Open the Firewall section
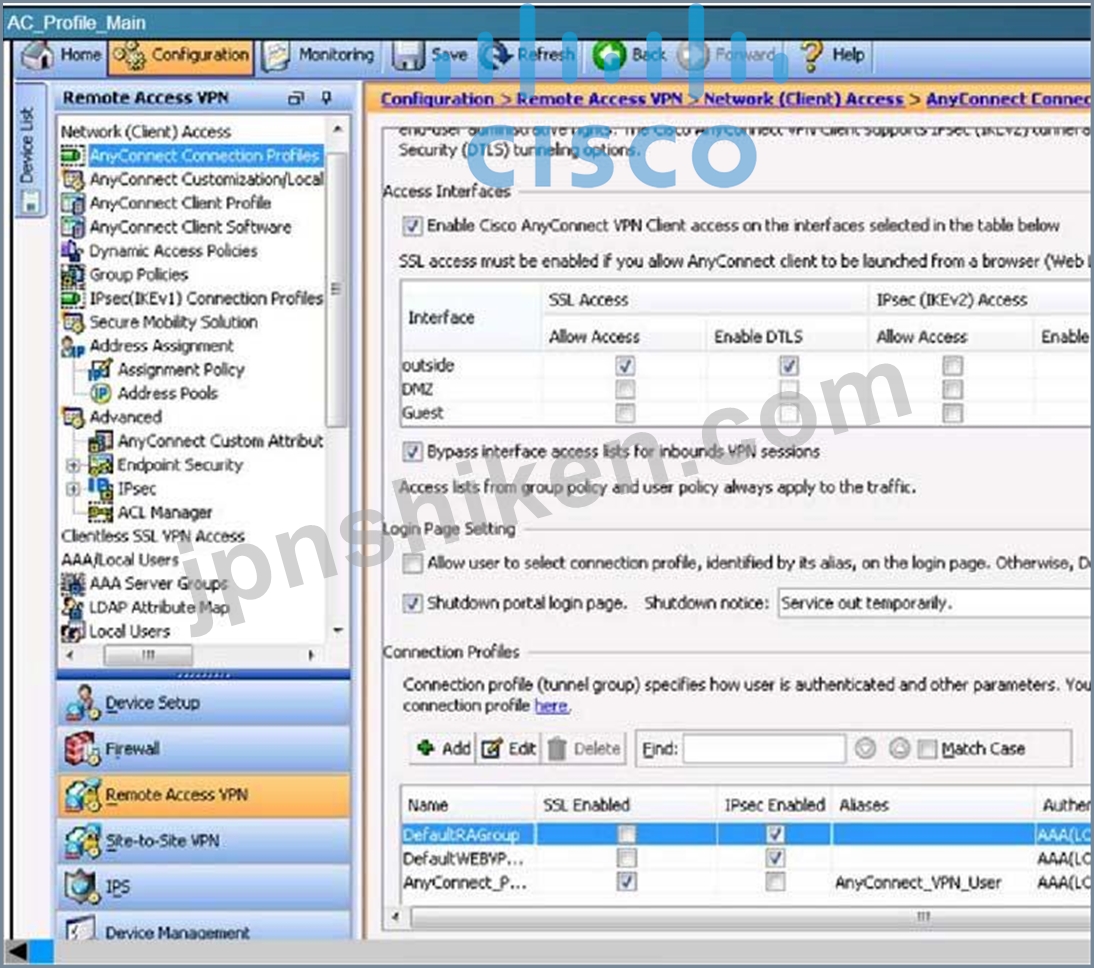The height and width of the screenshot is (968, 1094). pos(204,748)
